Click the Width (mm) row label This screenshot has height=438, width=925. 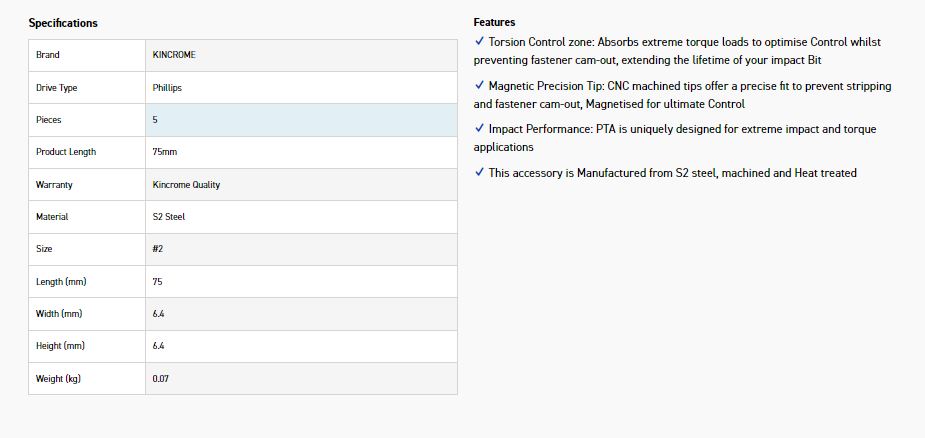(x=59, y=314)
